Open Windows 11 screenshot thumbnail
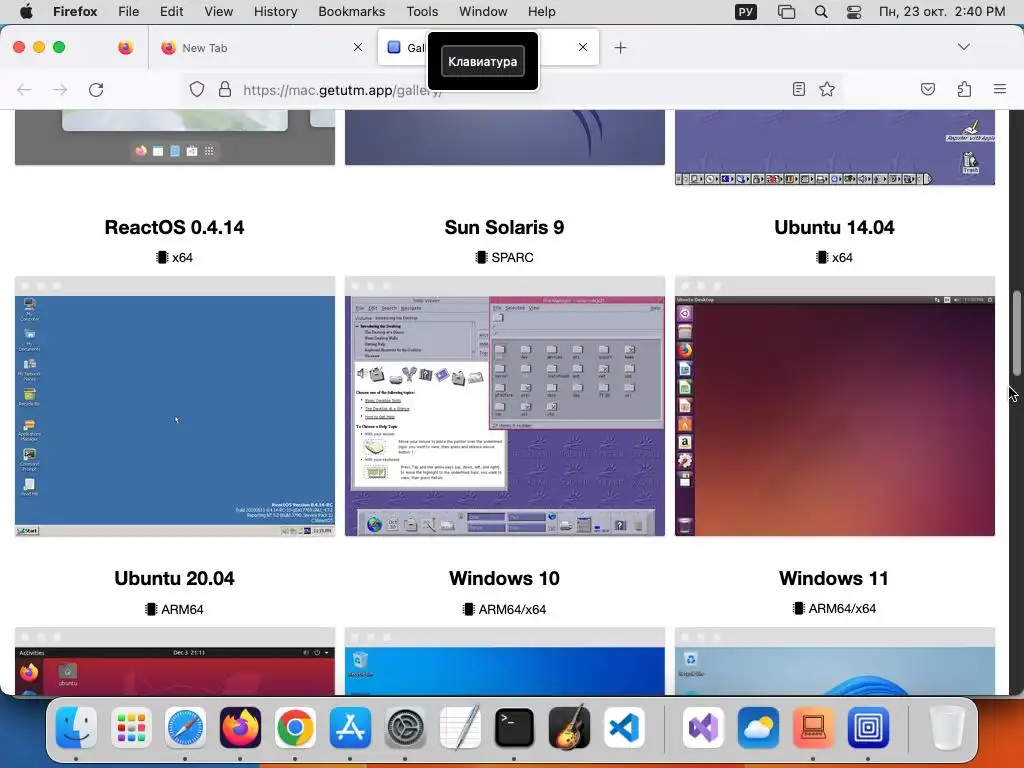This screenshot has width=1024, height=768. [835, 661]
